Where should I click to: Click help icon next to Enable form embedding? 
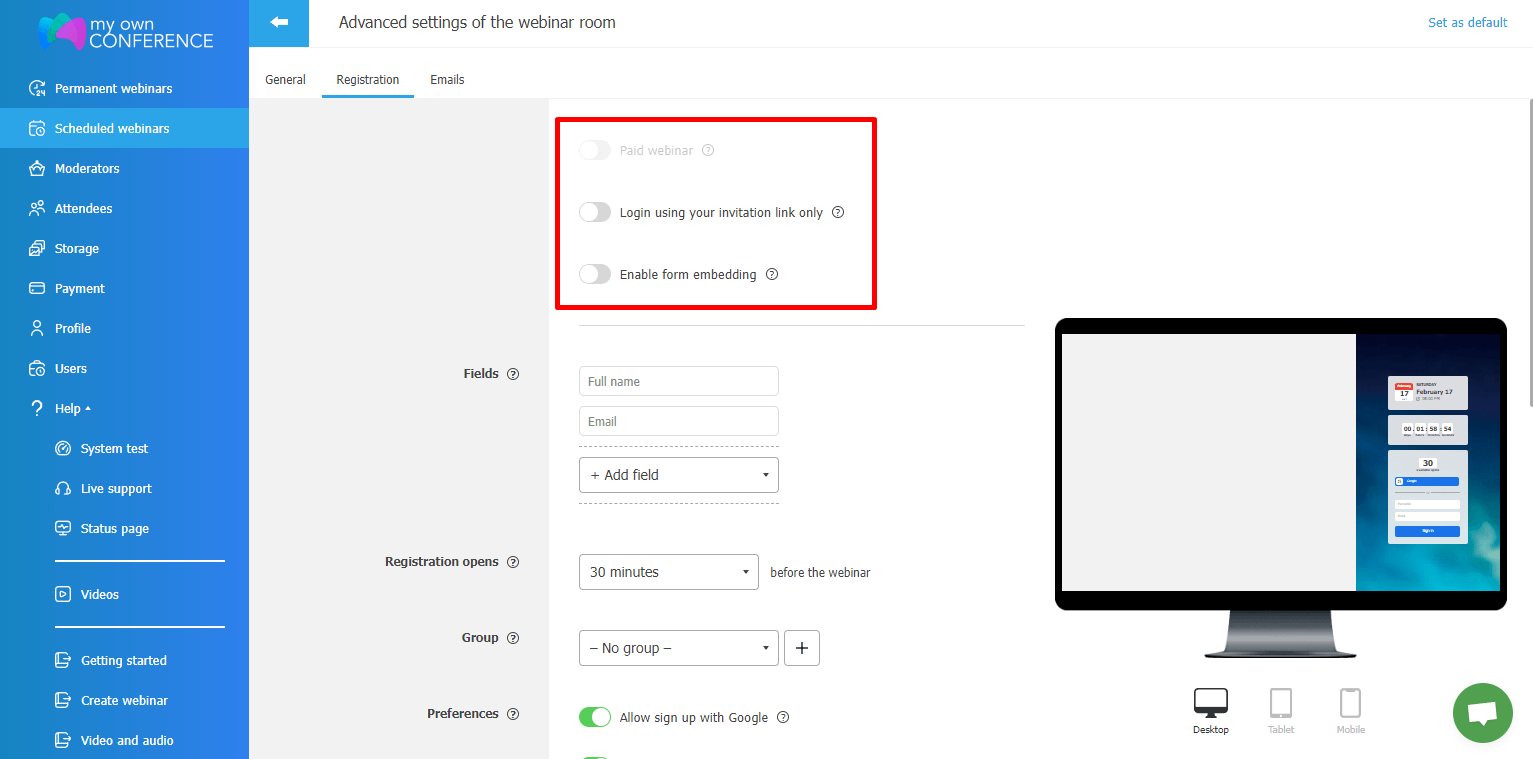pyautogui.click(x=772, y=274)
